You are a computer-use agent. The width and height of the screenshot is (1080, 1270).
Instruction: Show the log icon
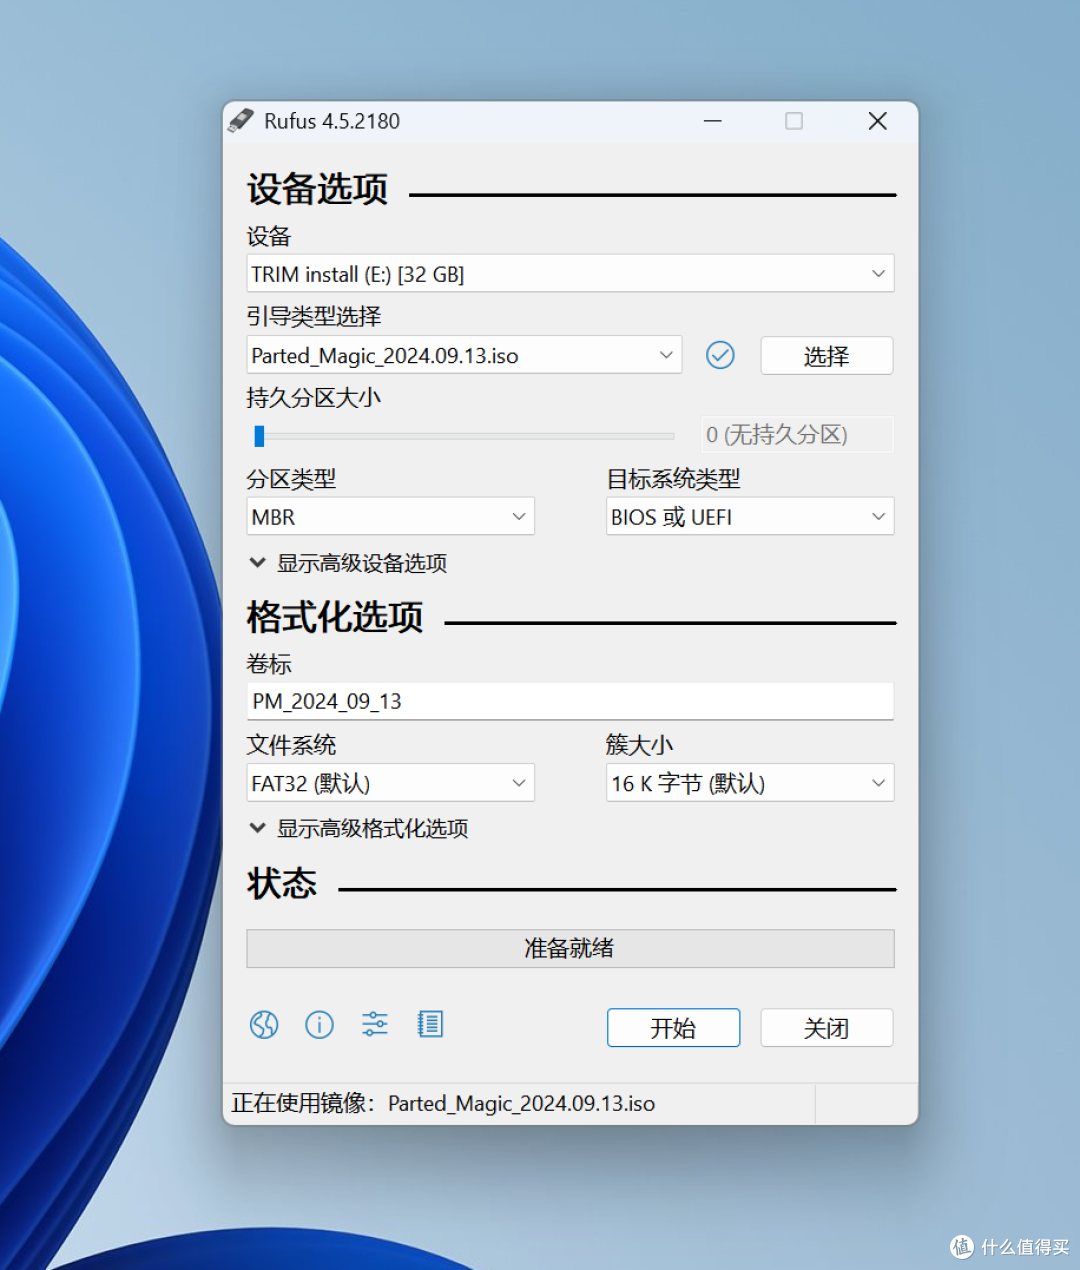[x=430, y=1024]
